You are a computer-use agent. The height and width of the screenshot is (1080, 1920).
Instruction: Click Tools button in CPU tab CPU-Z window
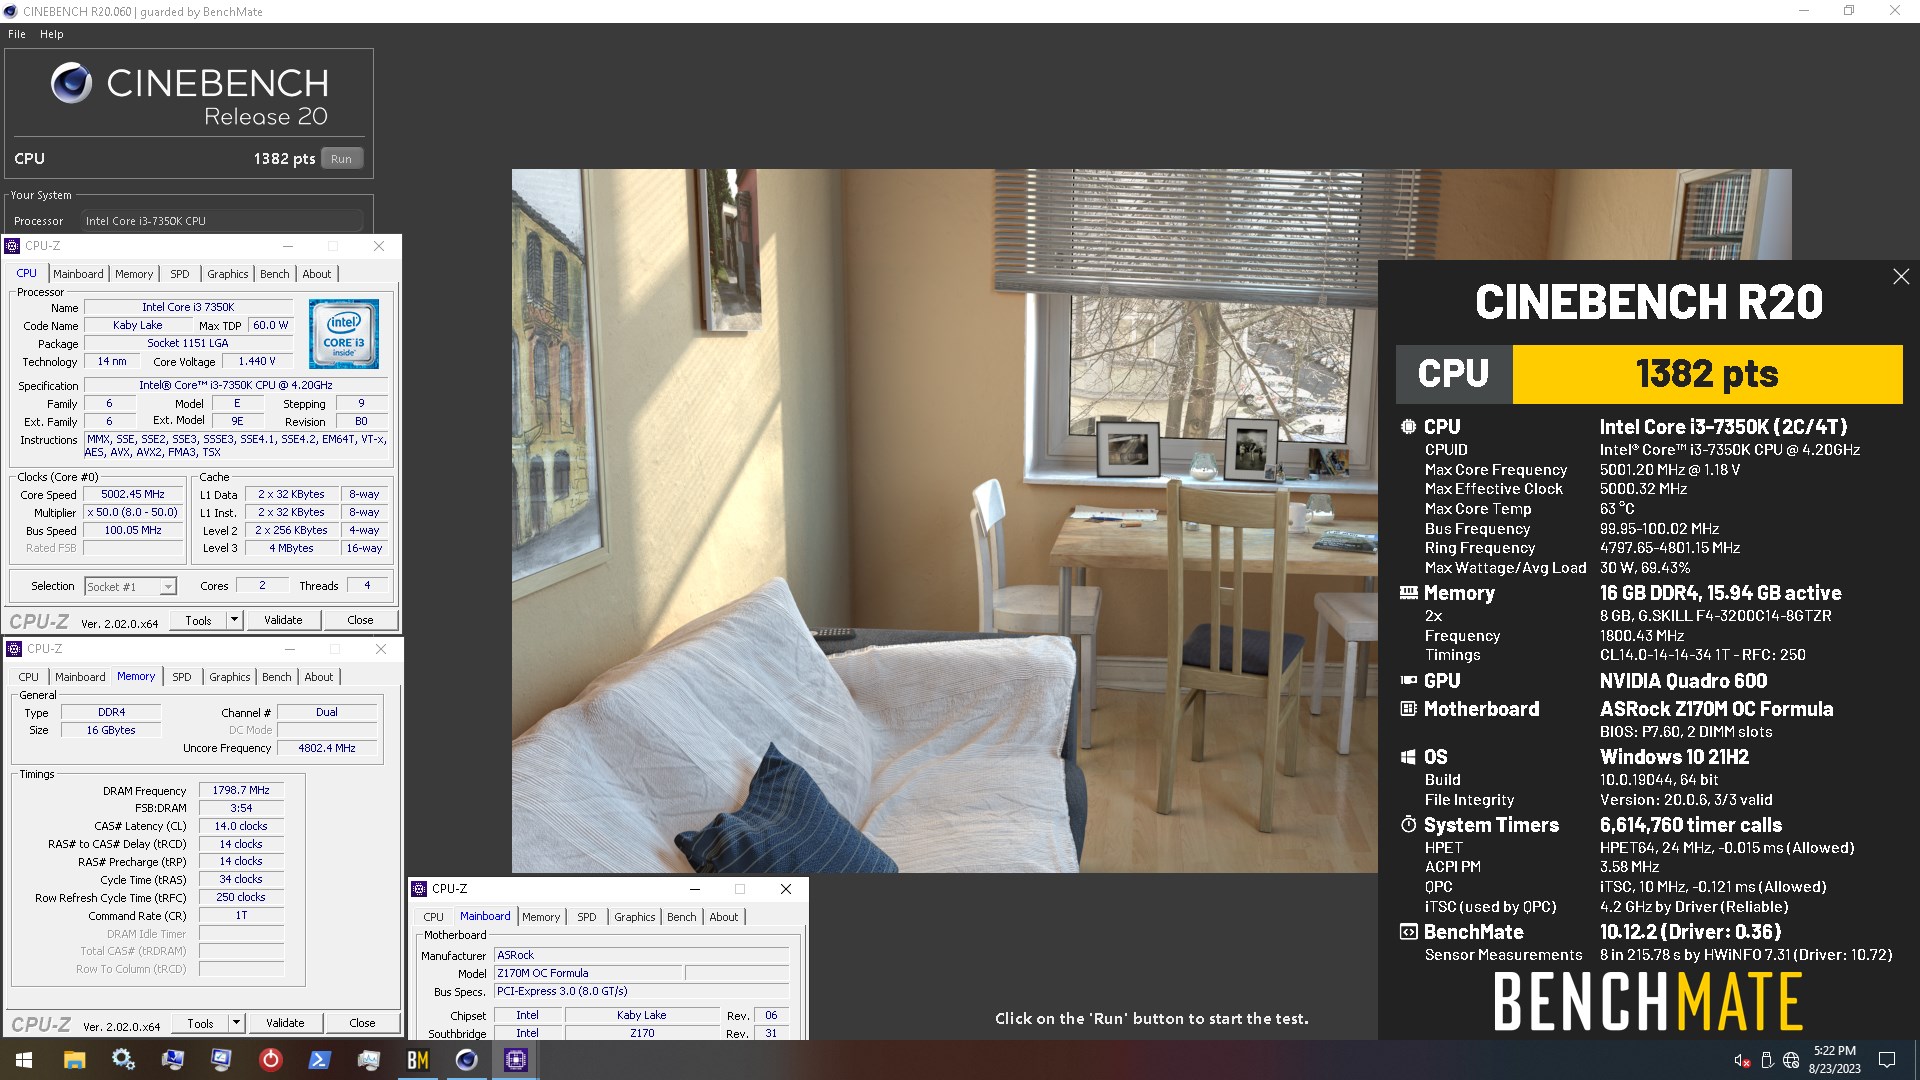point(199,621)
